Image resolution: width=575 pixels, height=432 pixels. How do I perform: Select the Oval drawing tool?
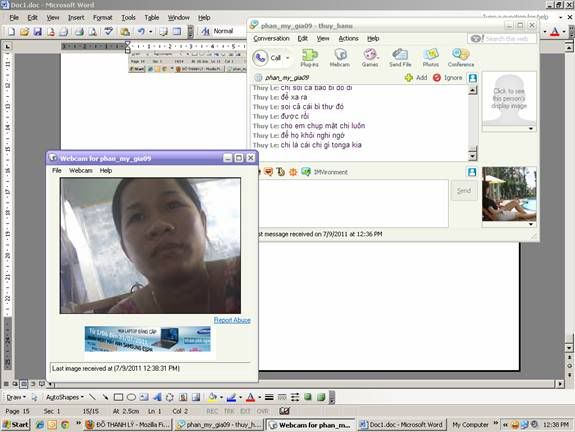coord(131,397)
